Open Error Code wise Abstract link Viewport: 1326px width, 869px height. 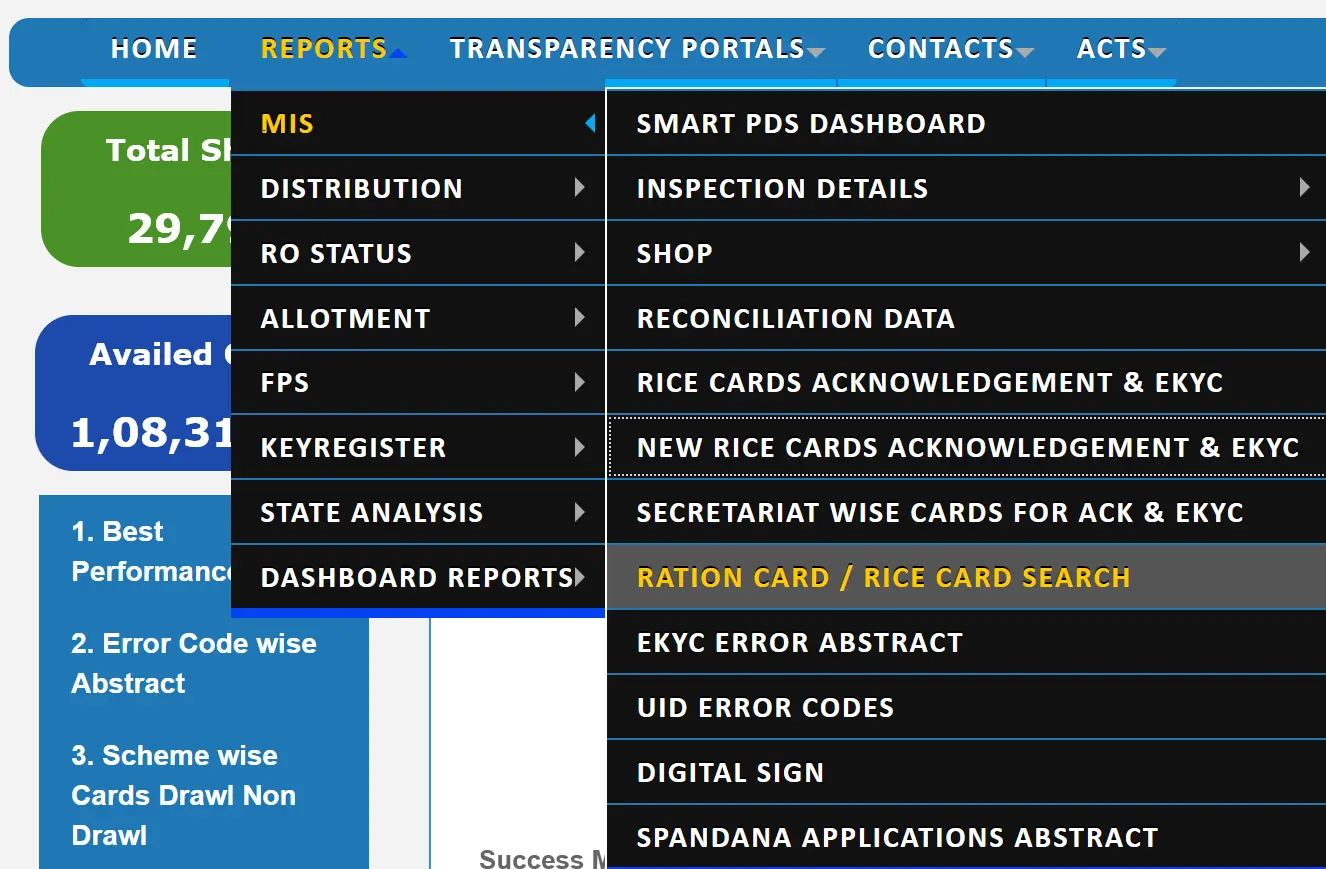pyautogui.click(x=194, y=663)
